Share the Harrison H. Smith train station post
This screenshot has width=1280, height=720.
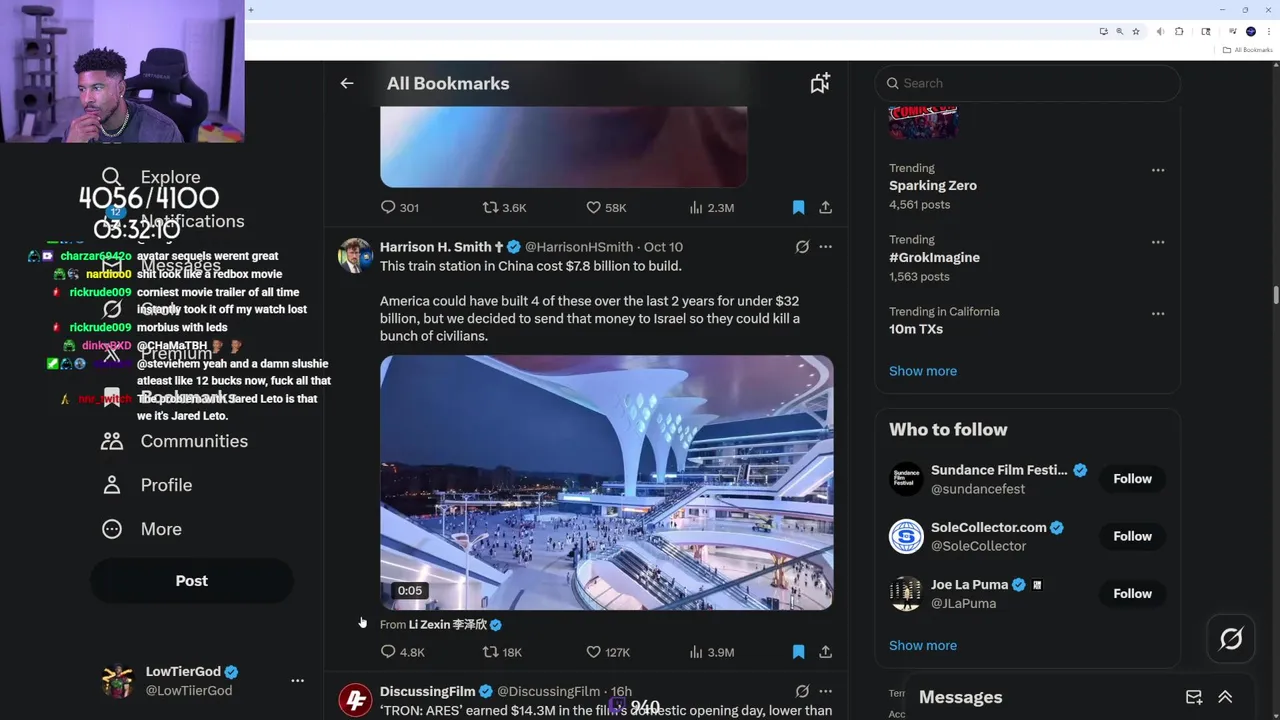pos(825,652)
